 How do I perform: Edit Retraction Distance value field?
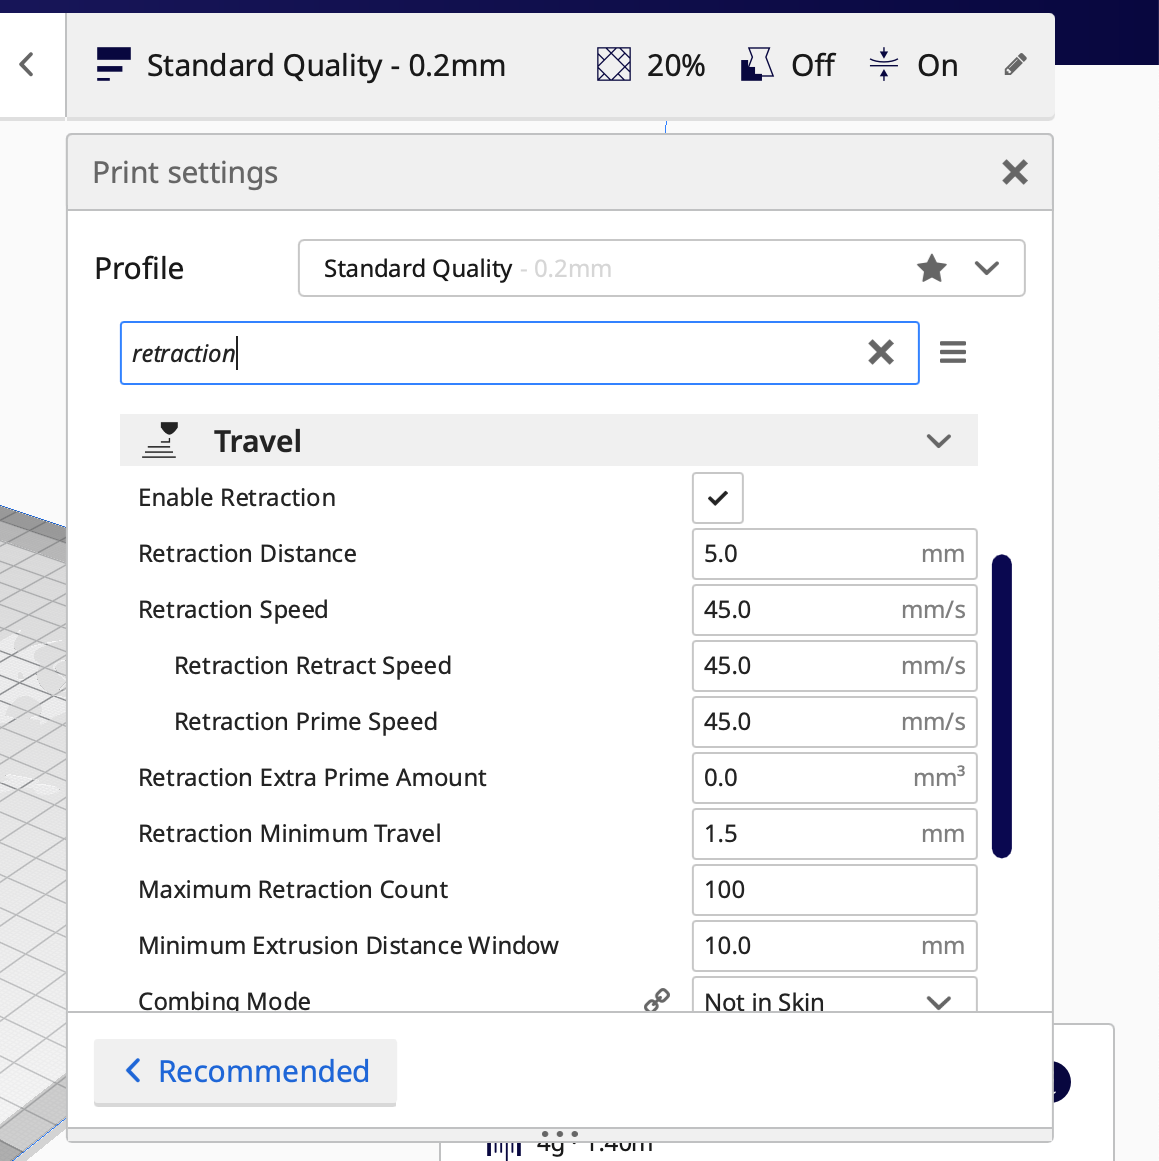pyautogui.click(x=835, y=554)
